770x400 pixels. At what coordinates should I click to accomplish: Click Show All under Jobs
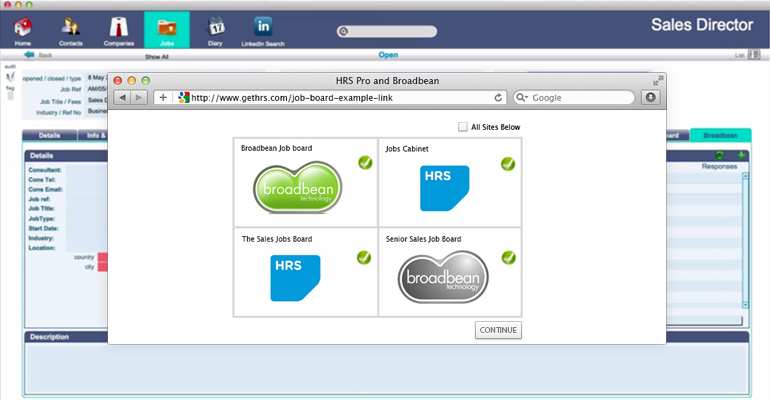157,57
